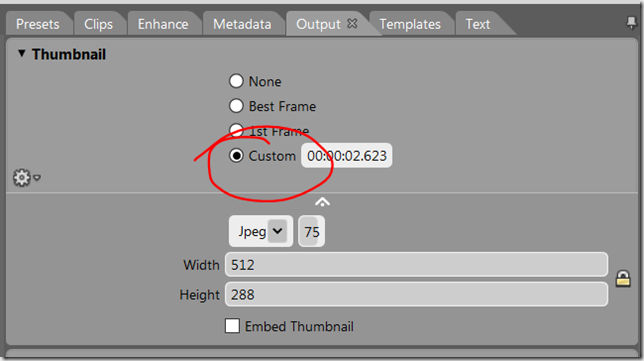Open the gear settings menu
The width and height of the screenshot is (644, 361).
point(22,177)
